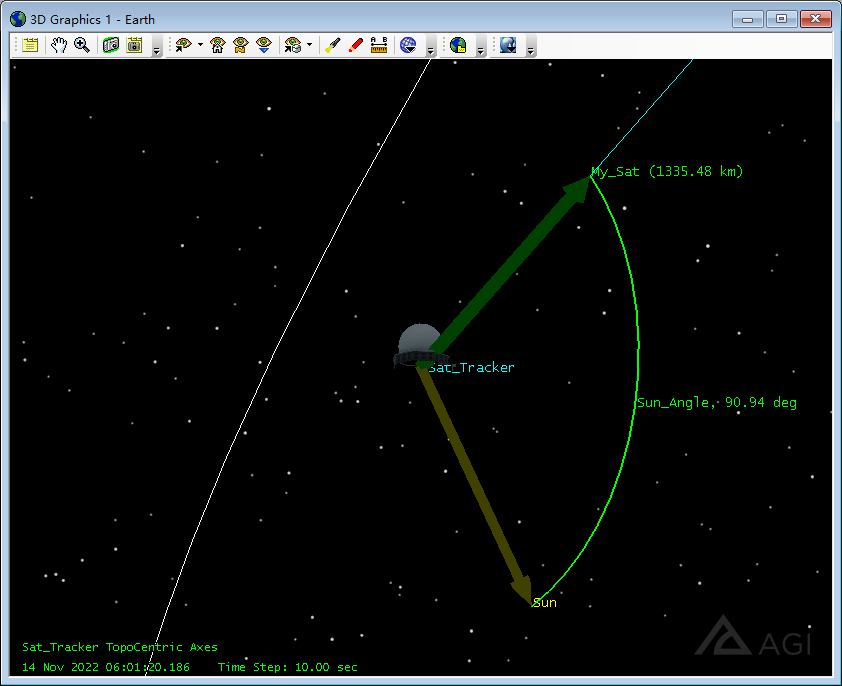Click the orient-north eye icon
The height and width of the screenshot is (686, 842).
point(241,45)
